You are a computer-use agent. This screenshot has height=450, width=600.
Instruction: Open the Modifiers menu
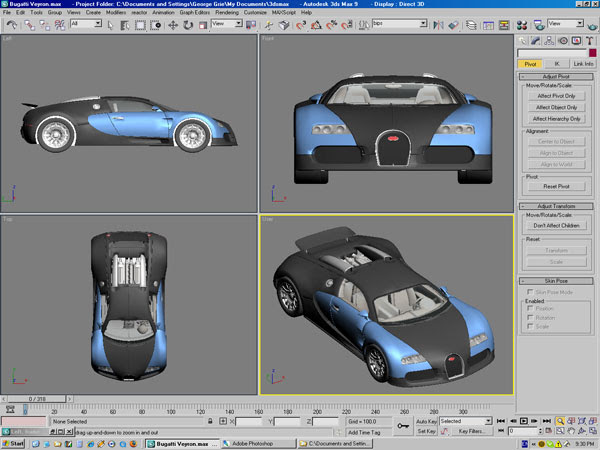coord(116,12)
